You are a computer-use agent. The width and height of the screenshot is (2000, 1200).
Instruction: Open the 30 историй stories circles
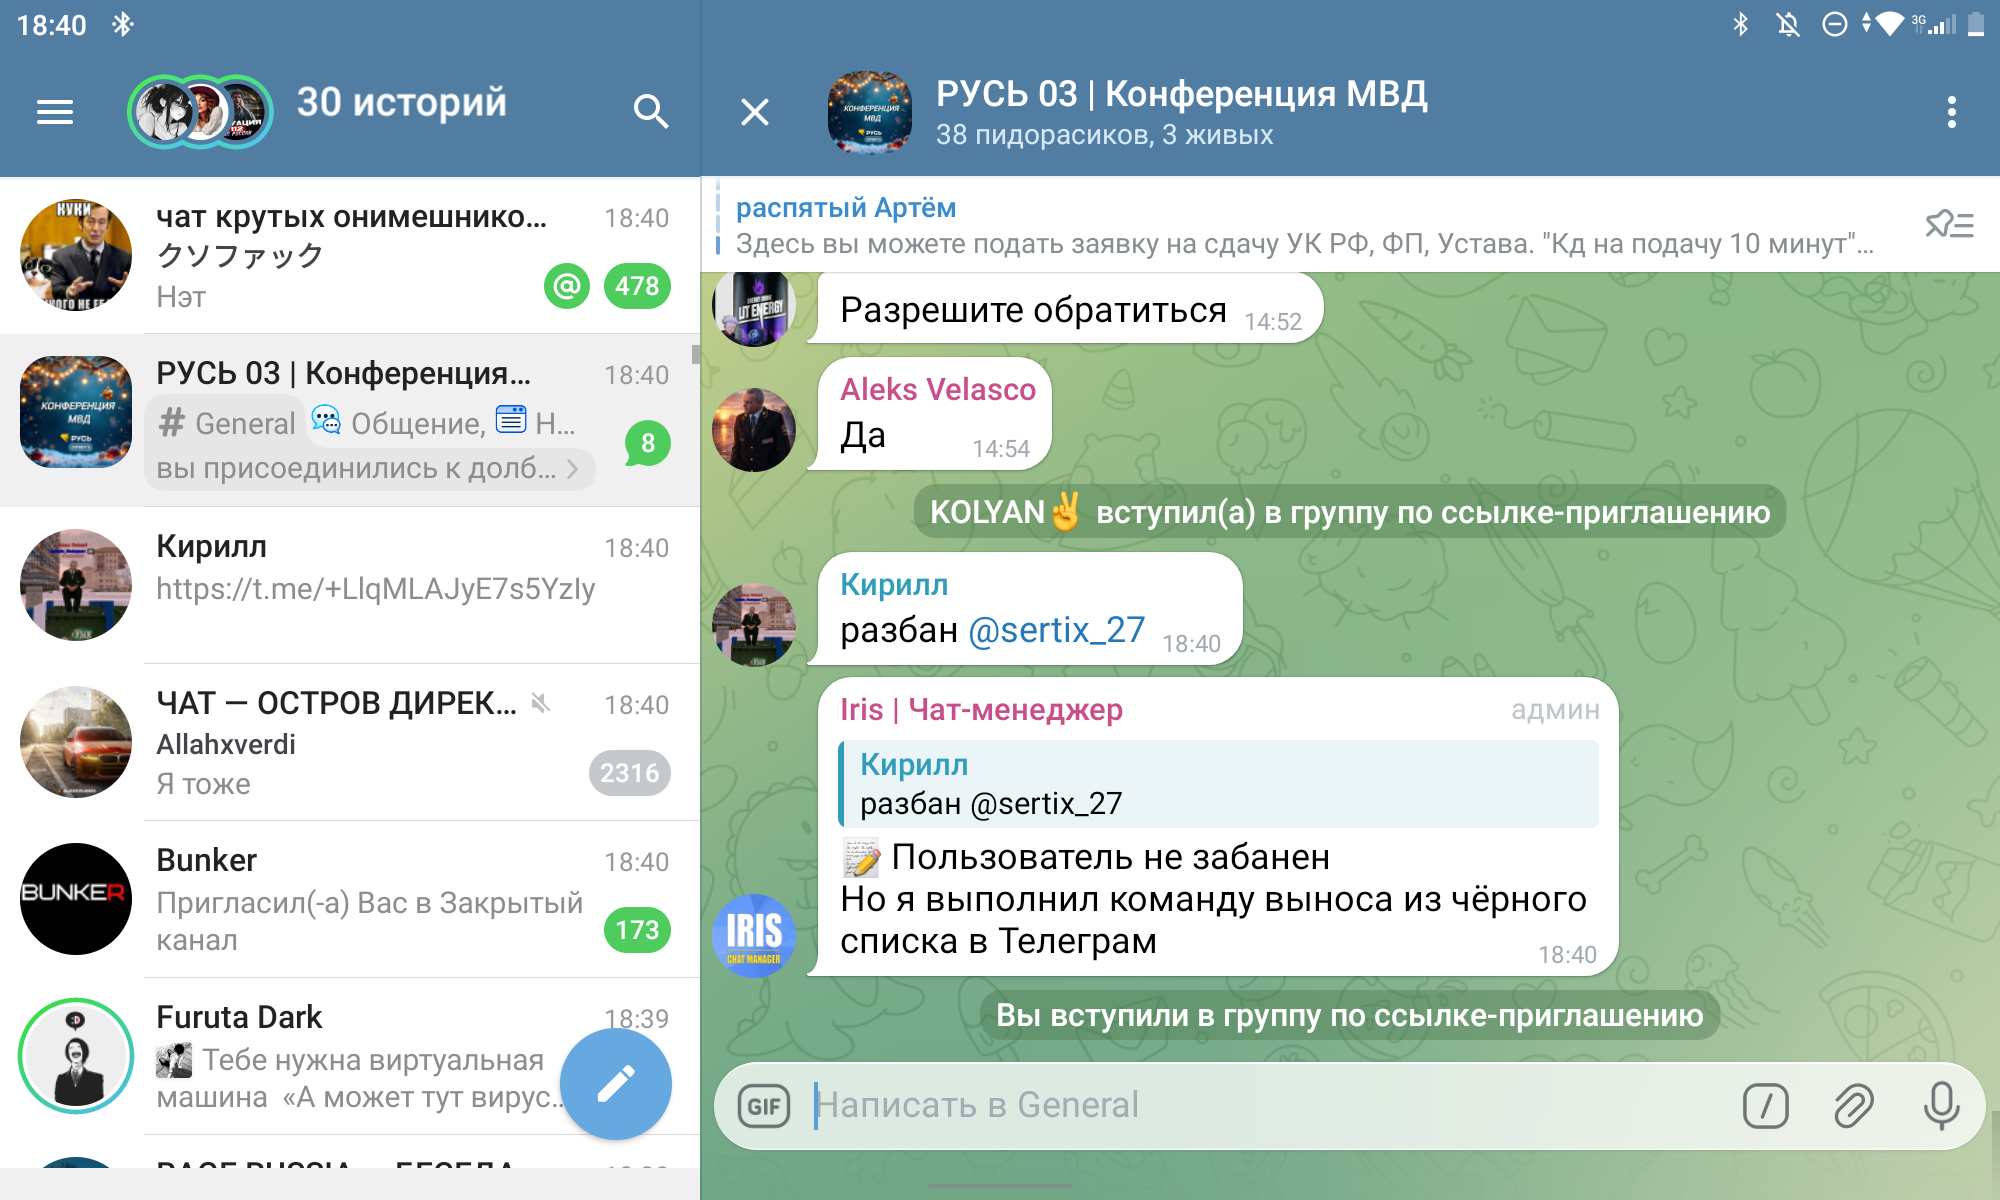point(200,112)
